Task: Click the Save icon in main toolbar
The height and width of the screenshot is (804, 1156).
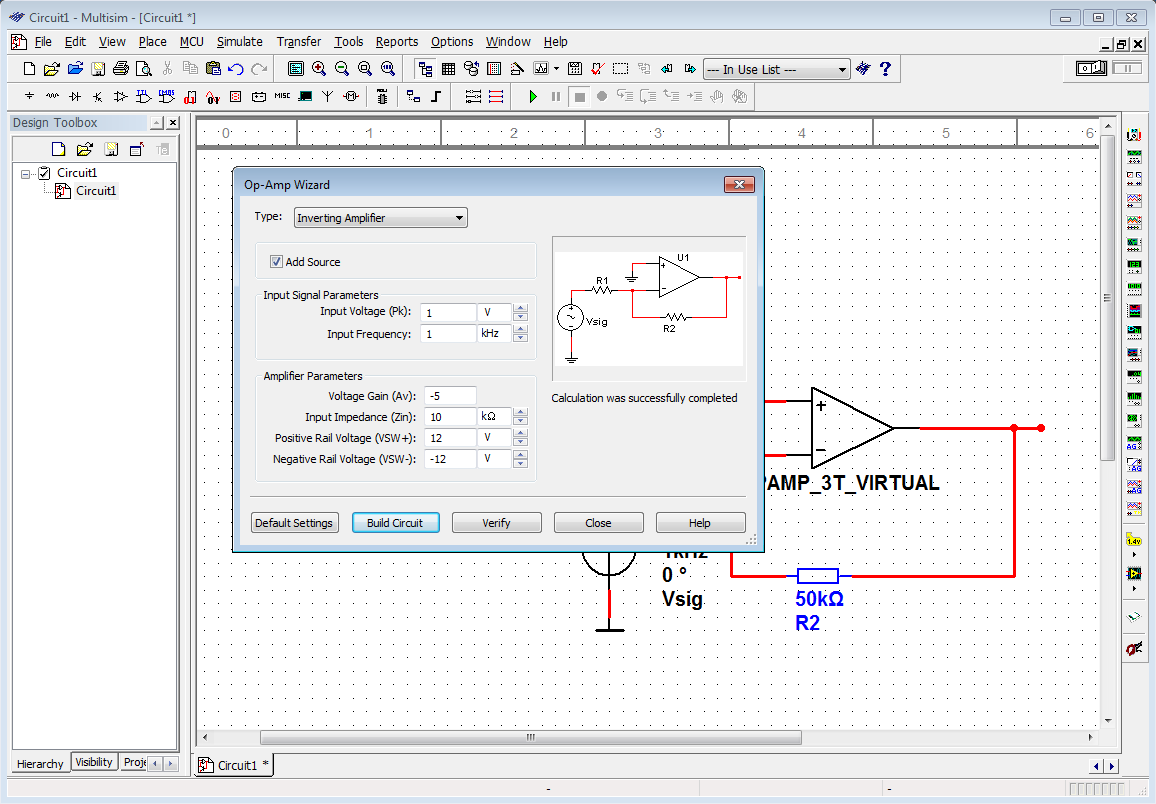Action: point(98,69)
